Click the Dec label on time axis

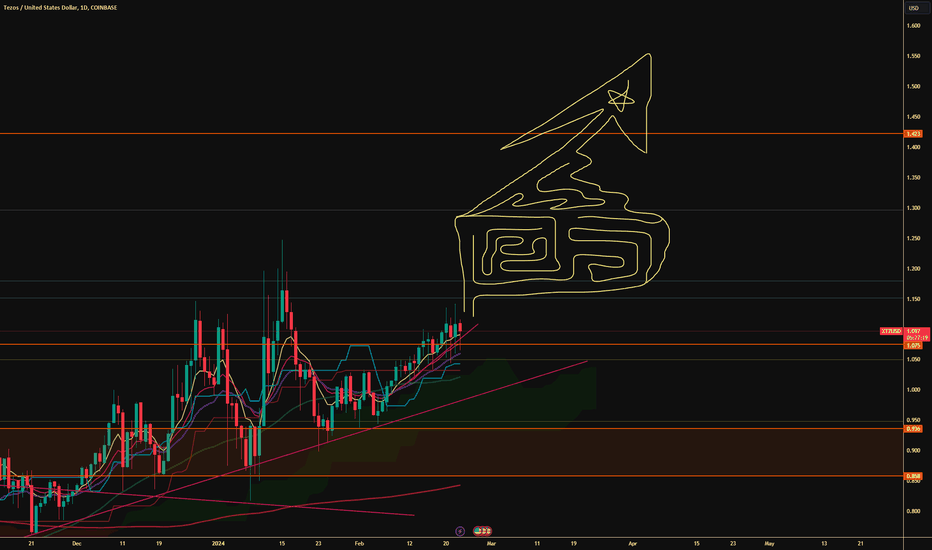coord(76,543)
